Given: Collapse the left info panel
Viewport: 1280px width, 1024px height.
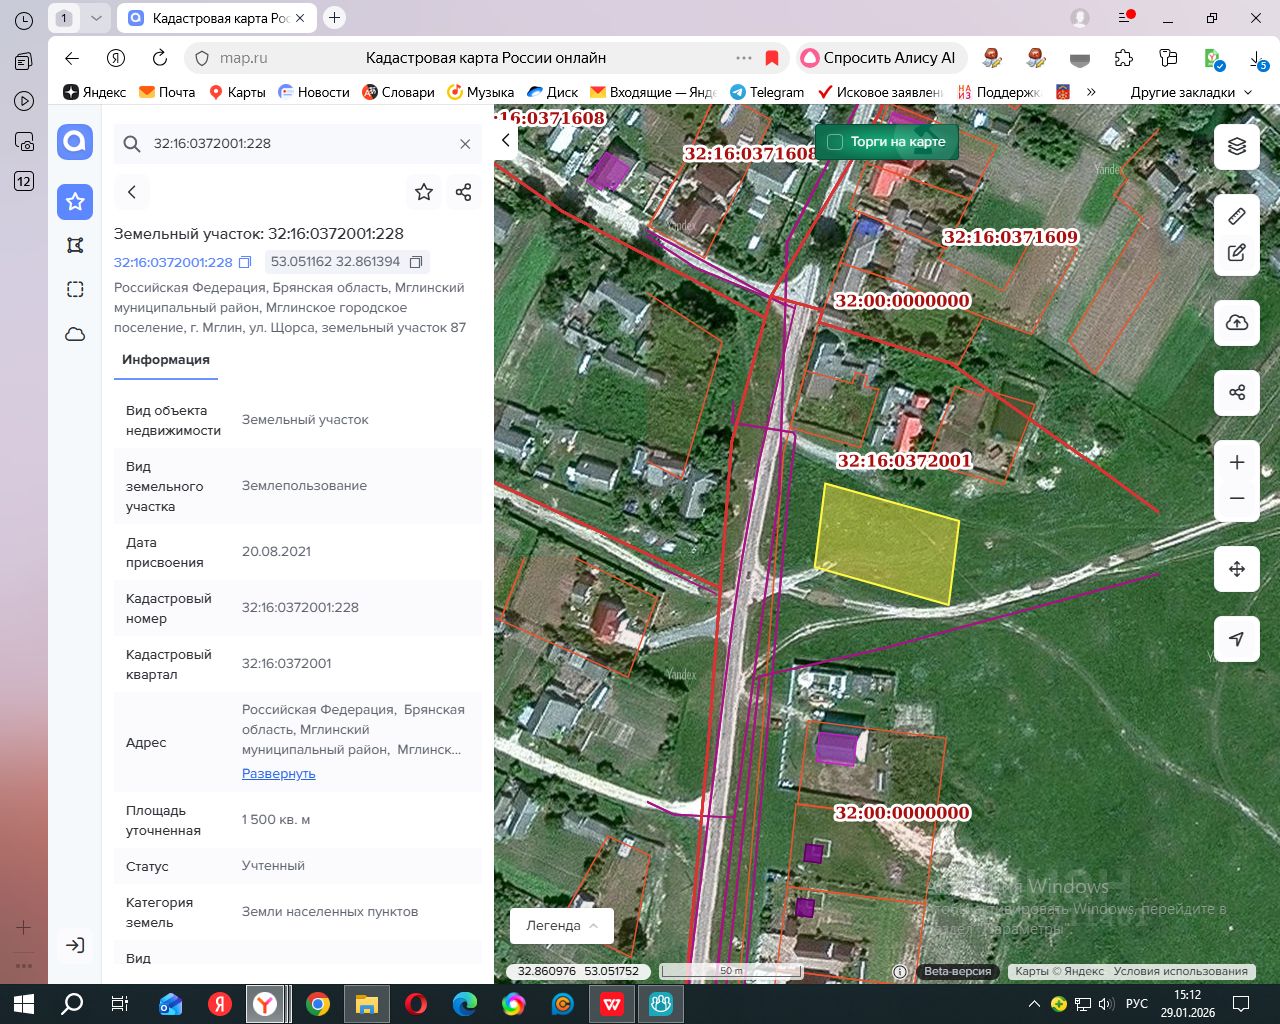Looking at the screenshot, I should pyautogui.click(x=506, y=141).
